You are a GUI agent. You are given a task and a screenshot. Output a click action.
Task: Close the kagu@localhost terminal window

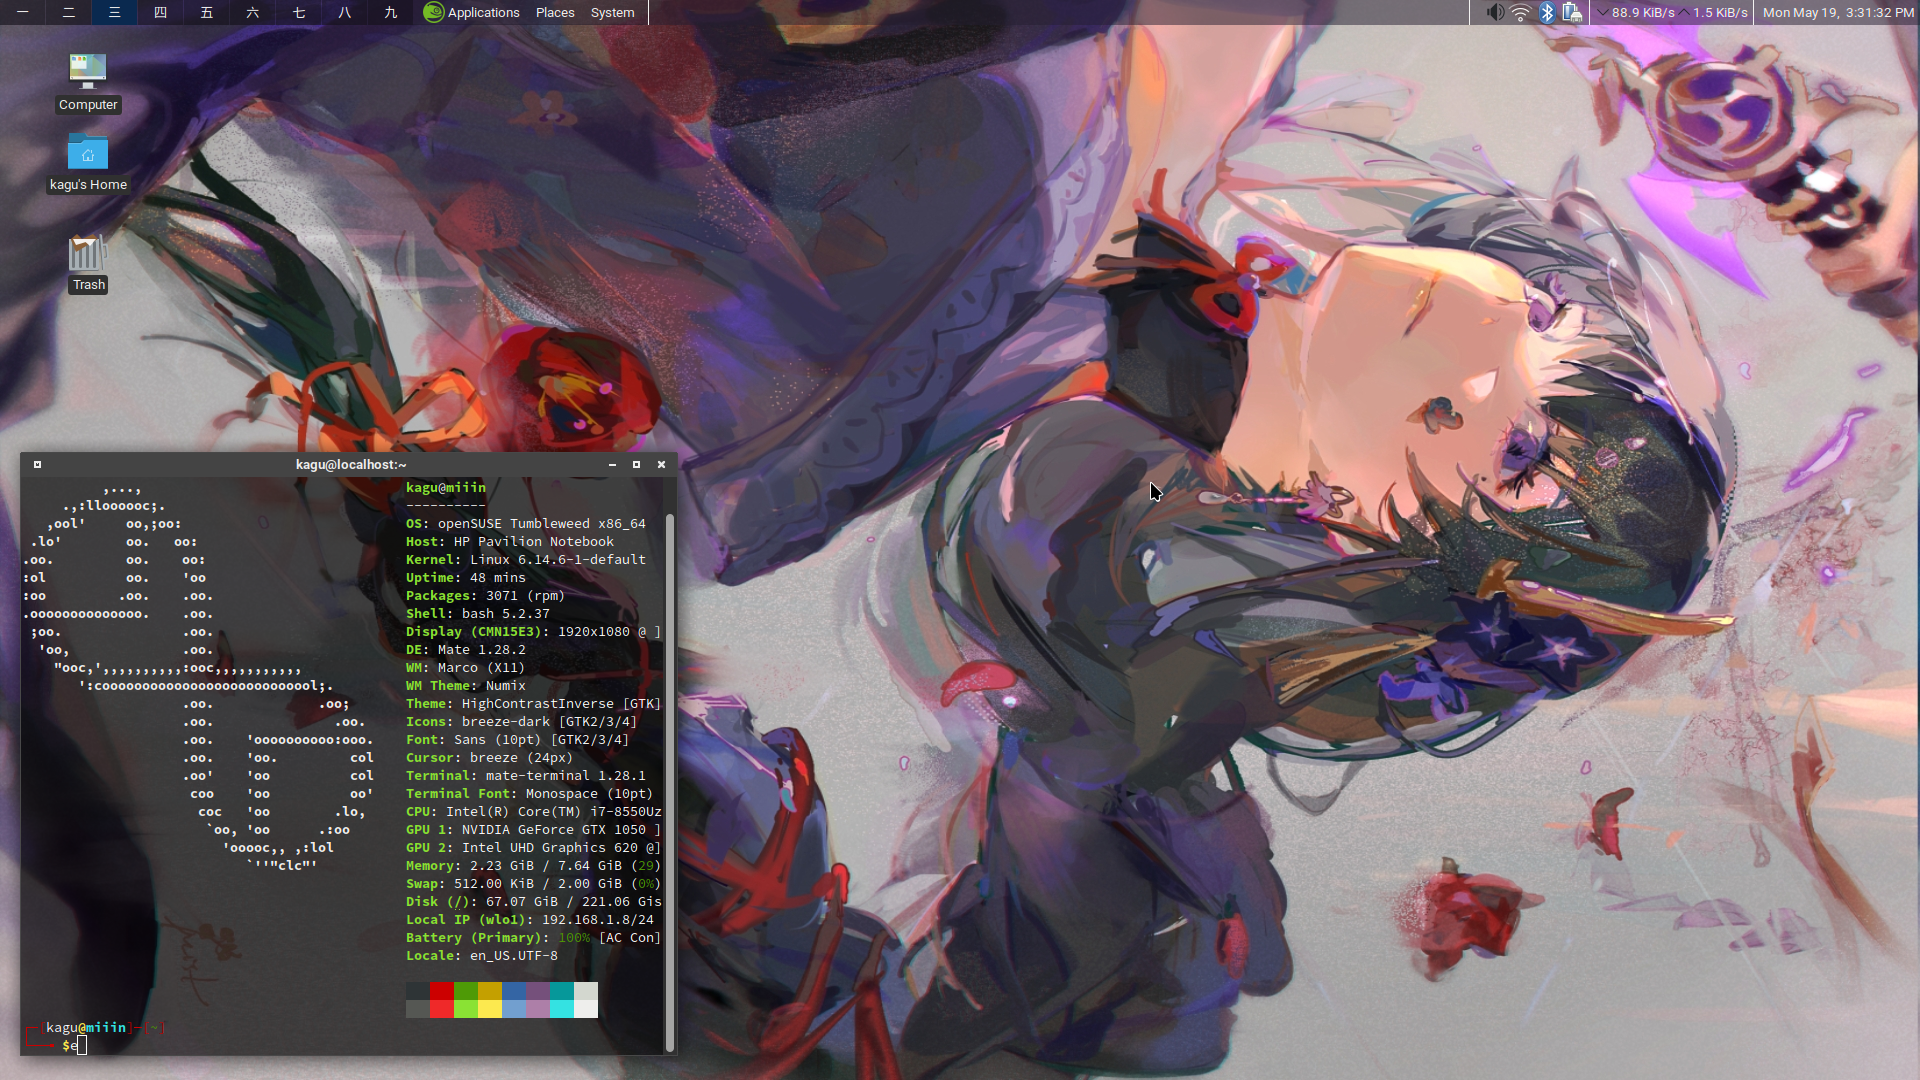[661, 464]
